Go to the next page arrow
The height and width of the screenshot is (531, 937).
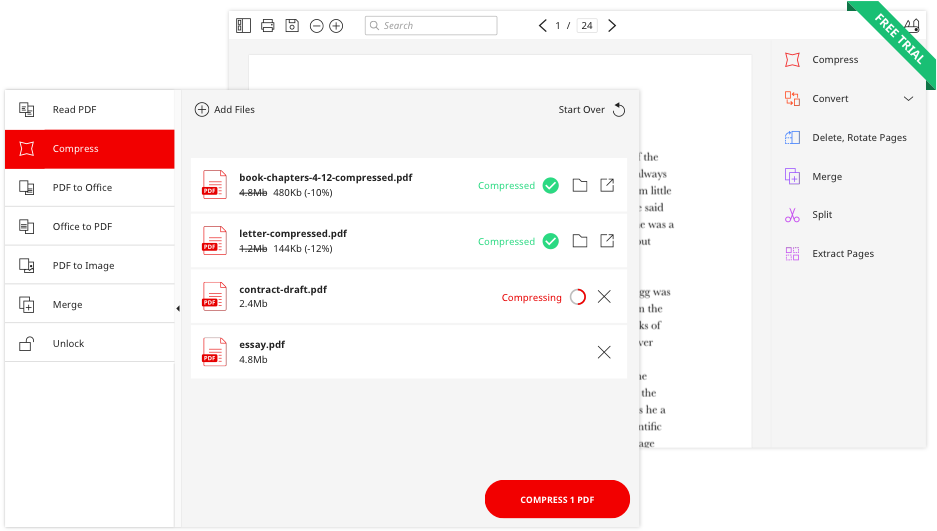(x=612, y=26)
